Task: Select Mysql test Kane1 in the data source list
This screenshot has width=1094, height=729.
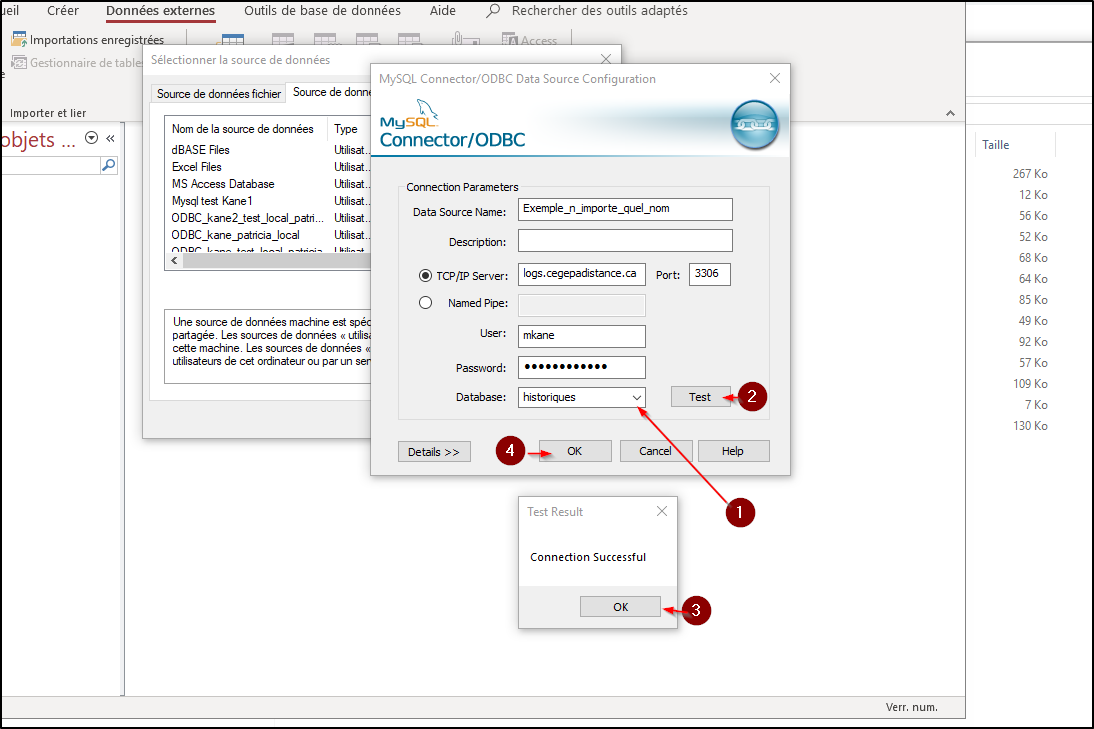Action: [212, 201]
